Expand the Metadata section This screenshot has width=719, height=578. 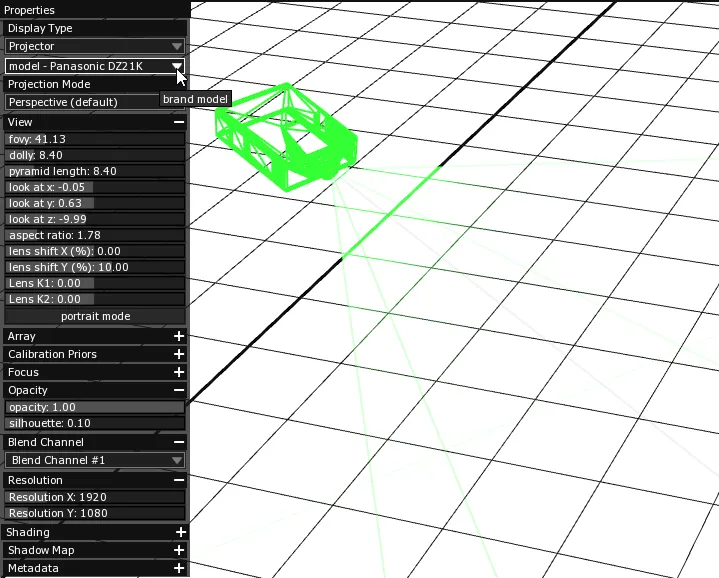click(x=179, y=568)
